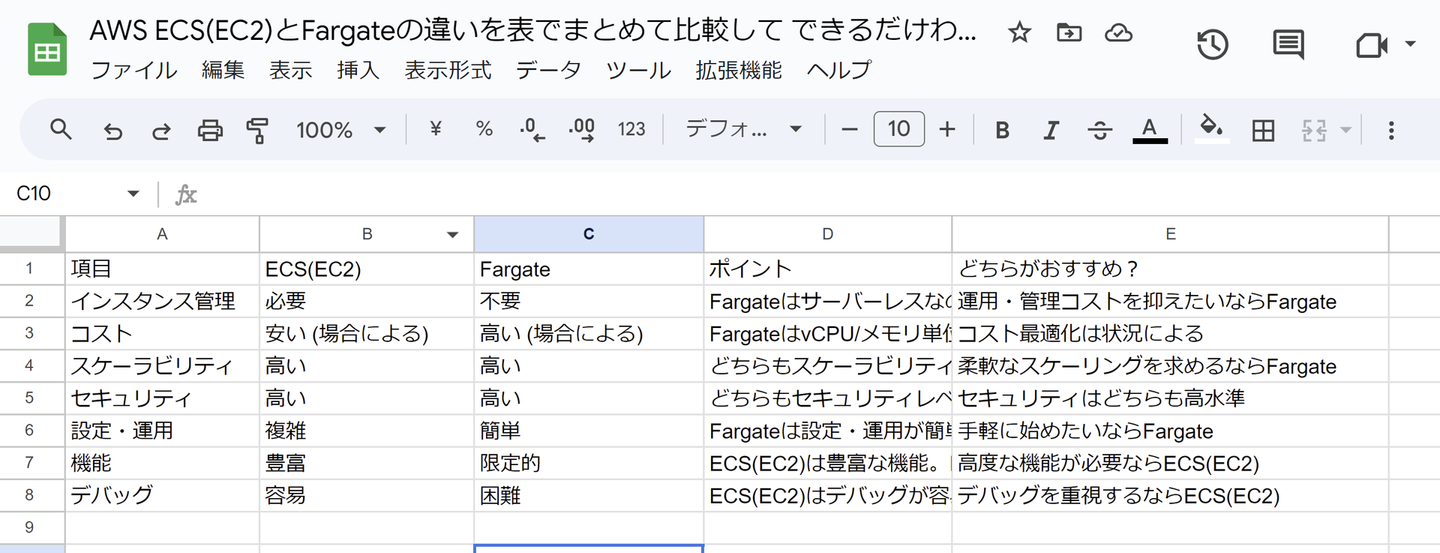Activate the paint format tool

coord(258,130)
